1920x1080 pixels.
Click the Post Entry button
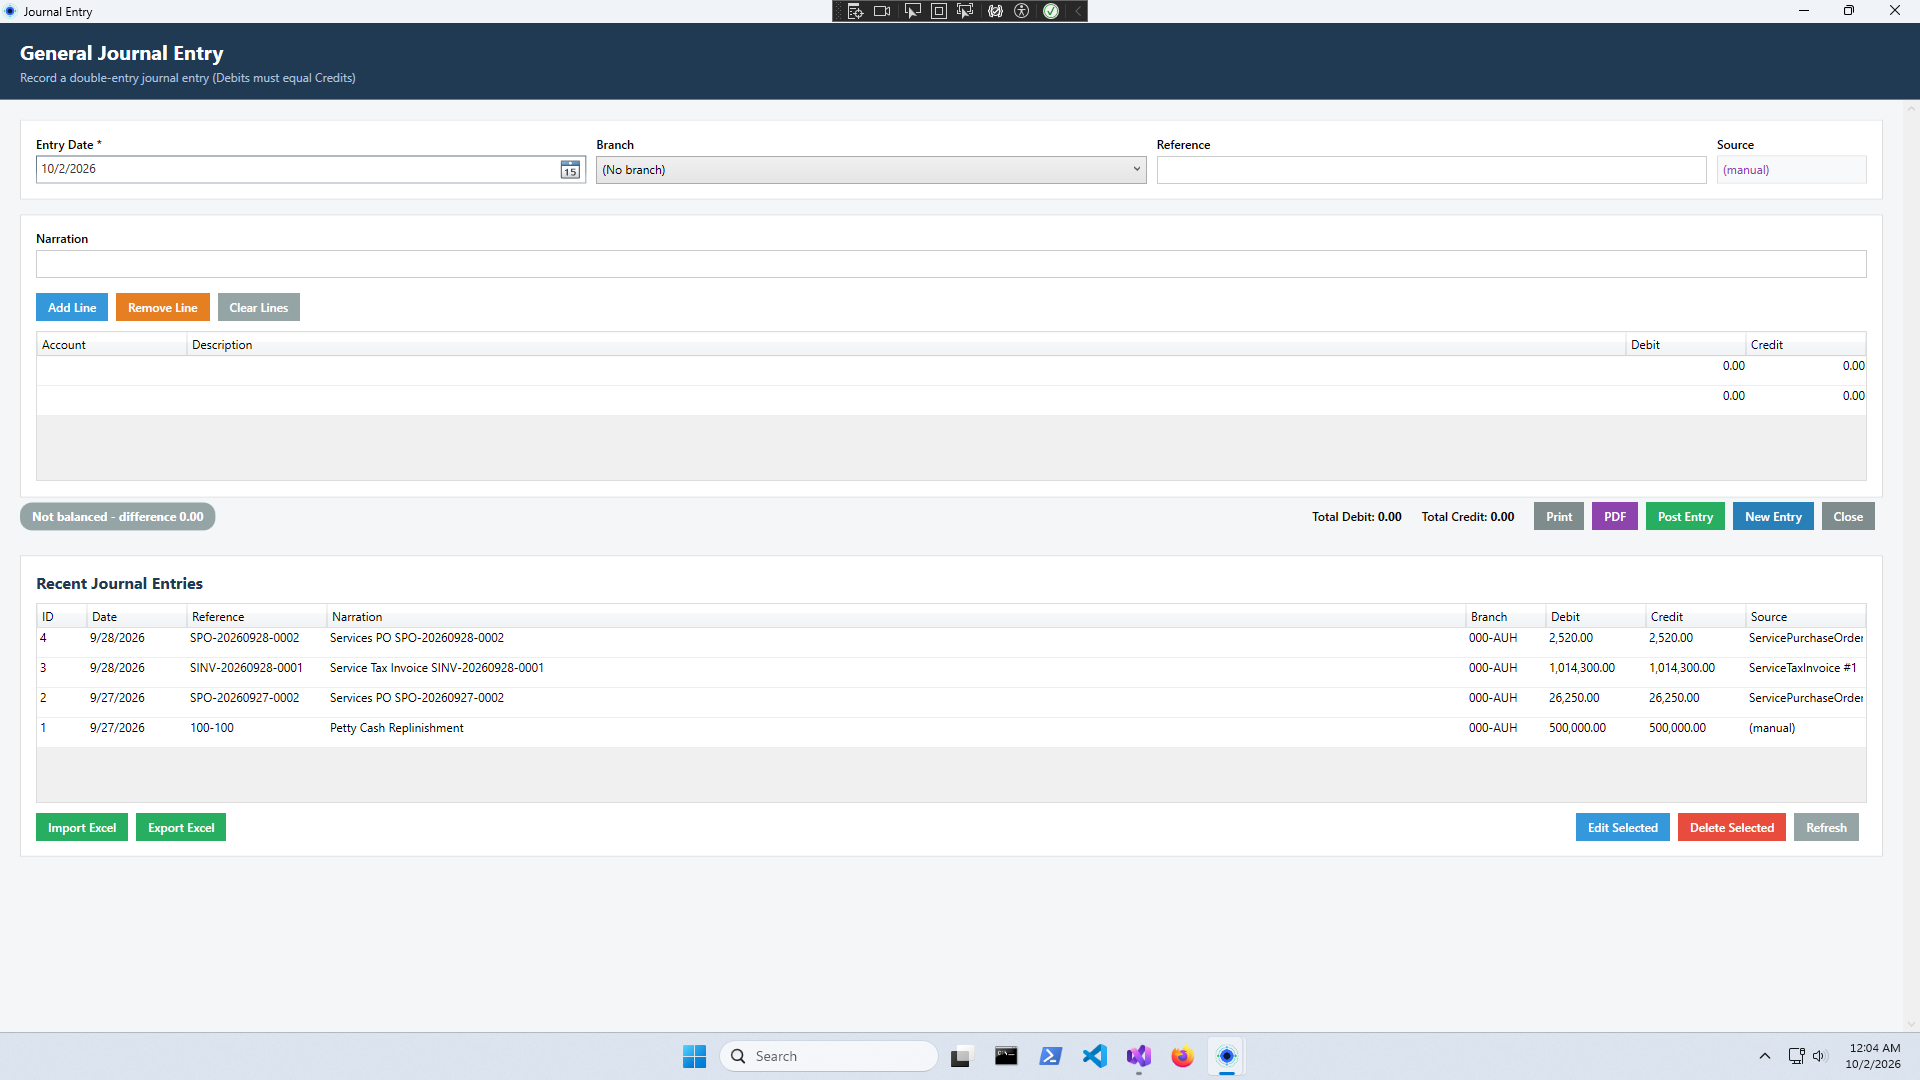point(1685,516)
